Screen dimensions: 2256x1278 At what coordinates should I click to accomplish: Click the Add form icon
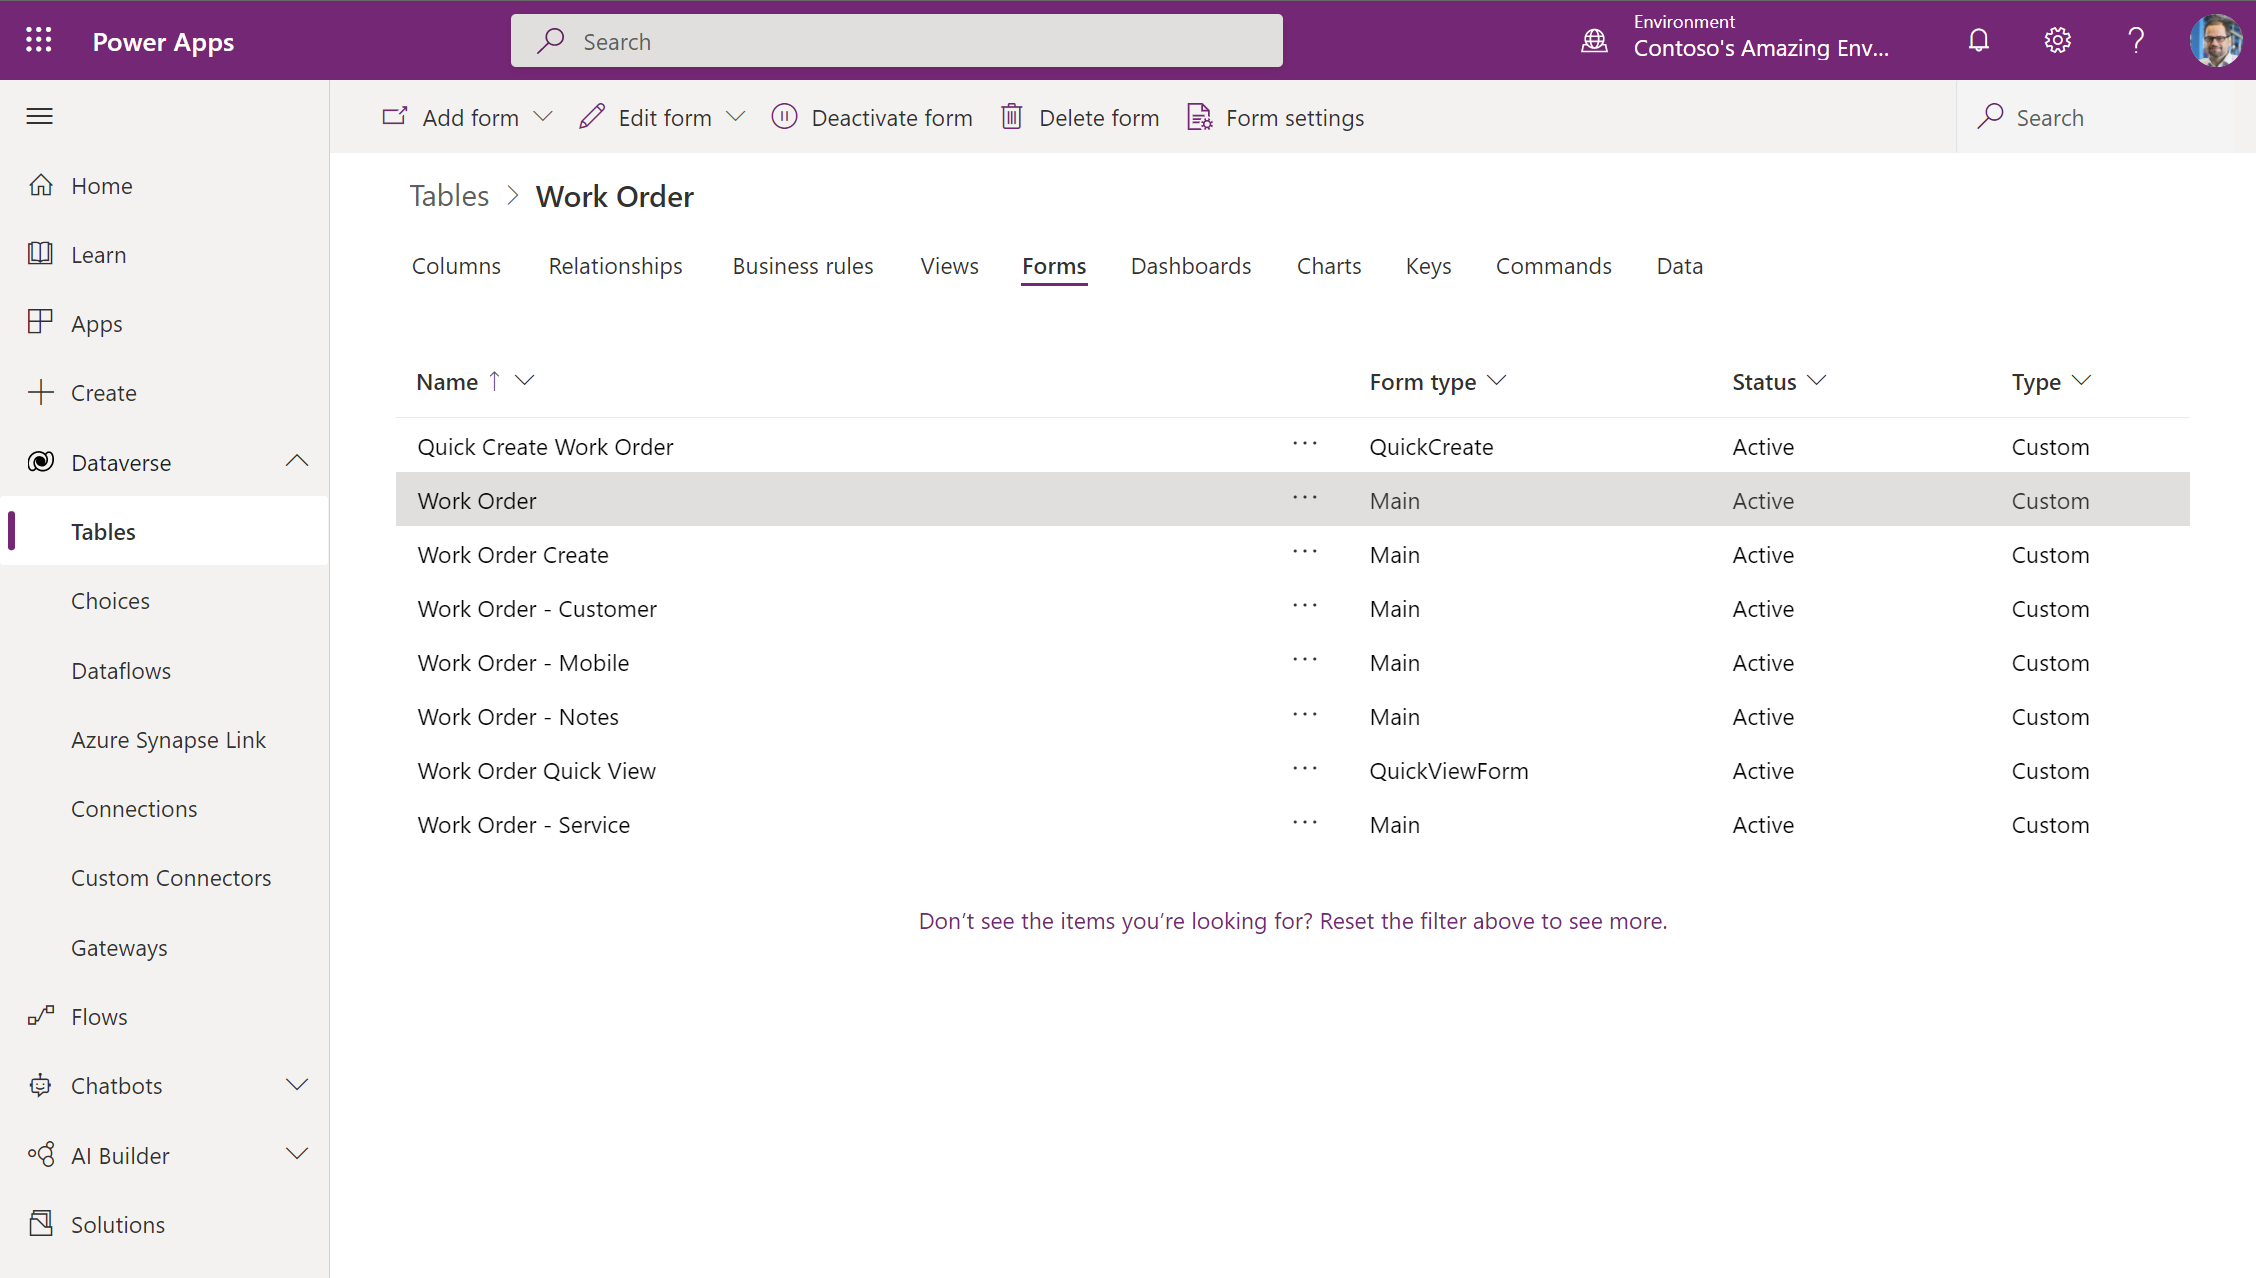coord(395,117)
